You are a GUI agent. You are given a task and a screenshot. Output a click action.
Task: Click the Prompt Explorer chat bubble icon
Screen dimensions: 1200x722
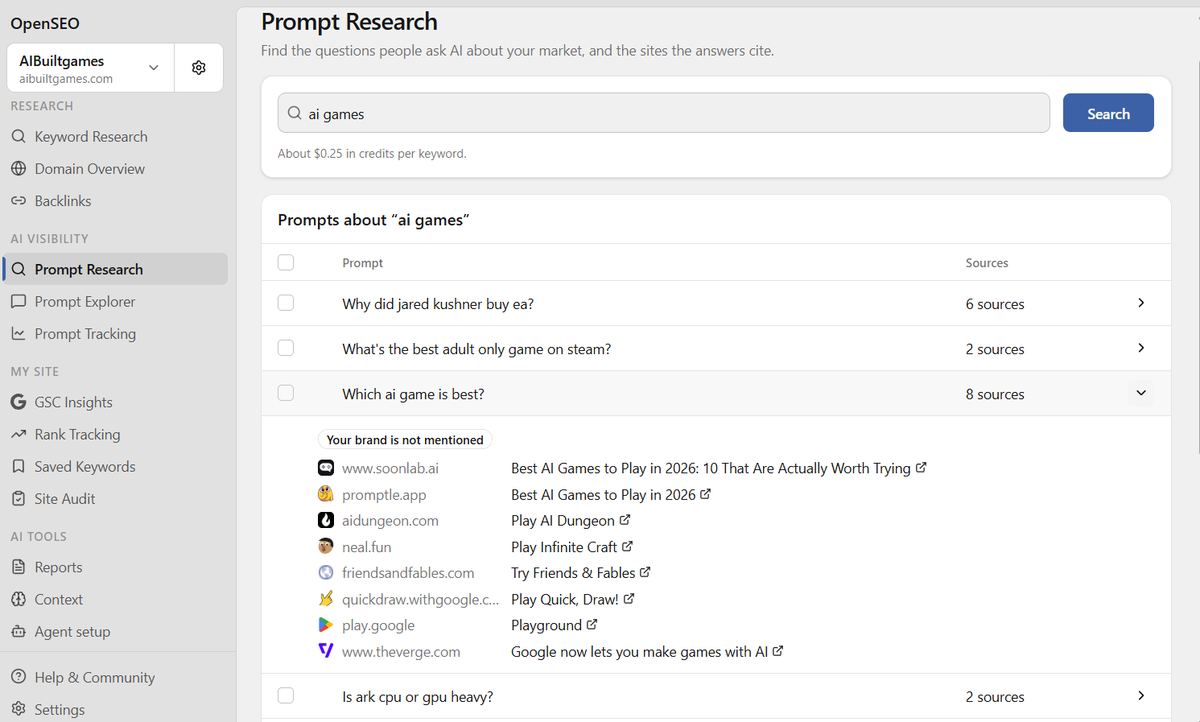pyautogui.click(x=18, y=302)
